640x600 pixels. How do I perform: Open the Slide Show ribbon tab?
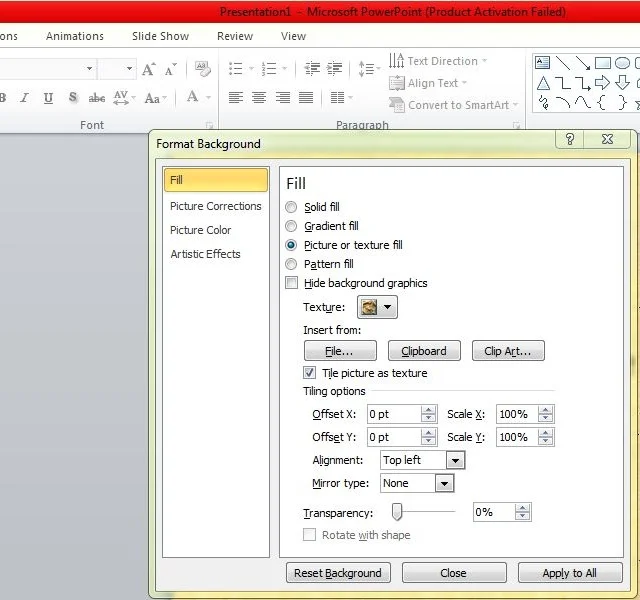160,36
